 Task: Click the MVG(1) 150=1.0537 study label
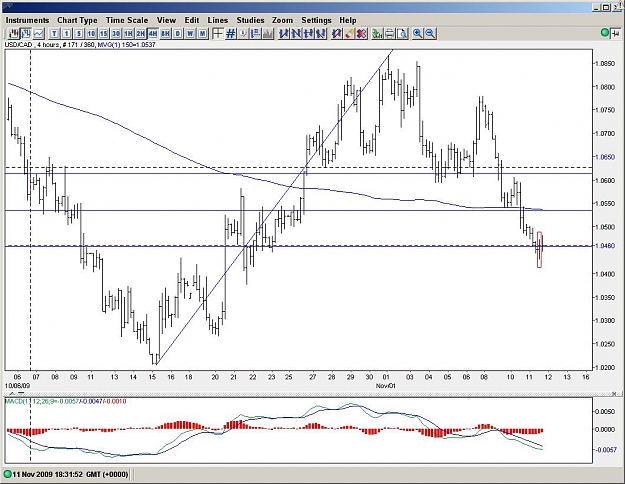click(x=126, y=45)
